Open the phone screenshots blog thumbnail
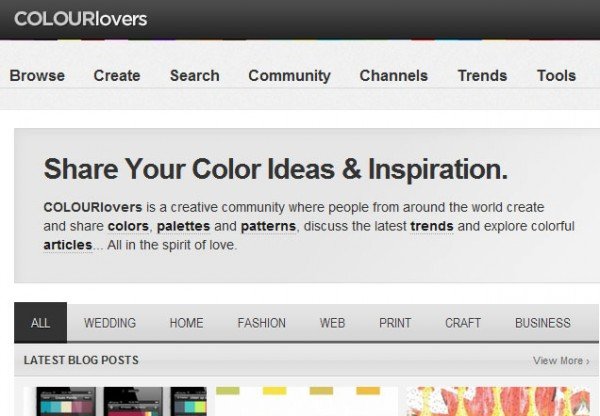This screenshot has width=600, height=416. [115, 401]
